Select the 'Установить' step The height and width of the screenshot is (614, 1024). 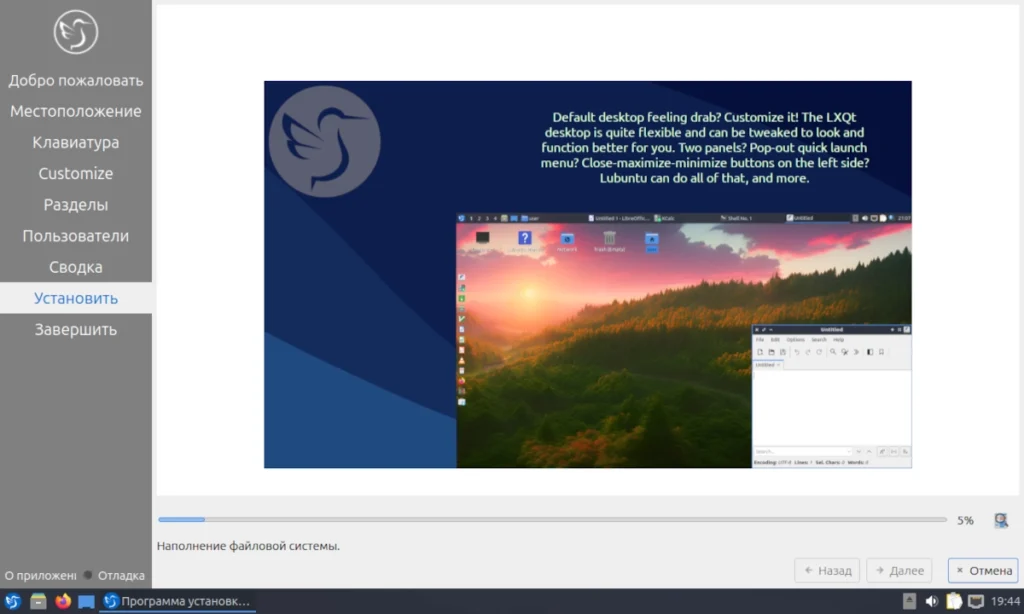[x=76, y=299]
